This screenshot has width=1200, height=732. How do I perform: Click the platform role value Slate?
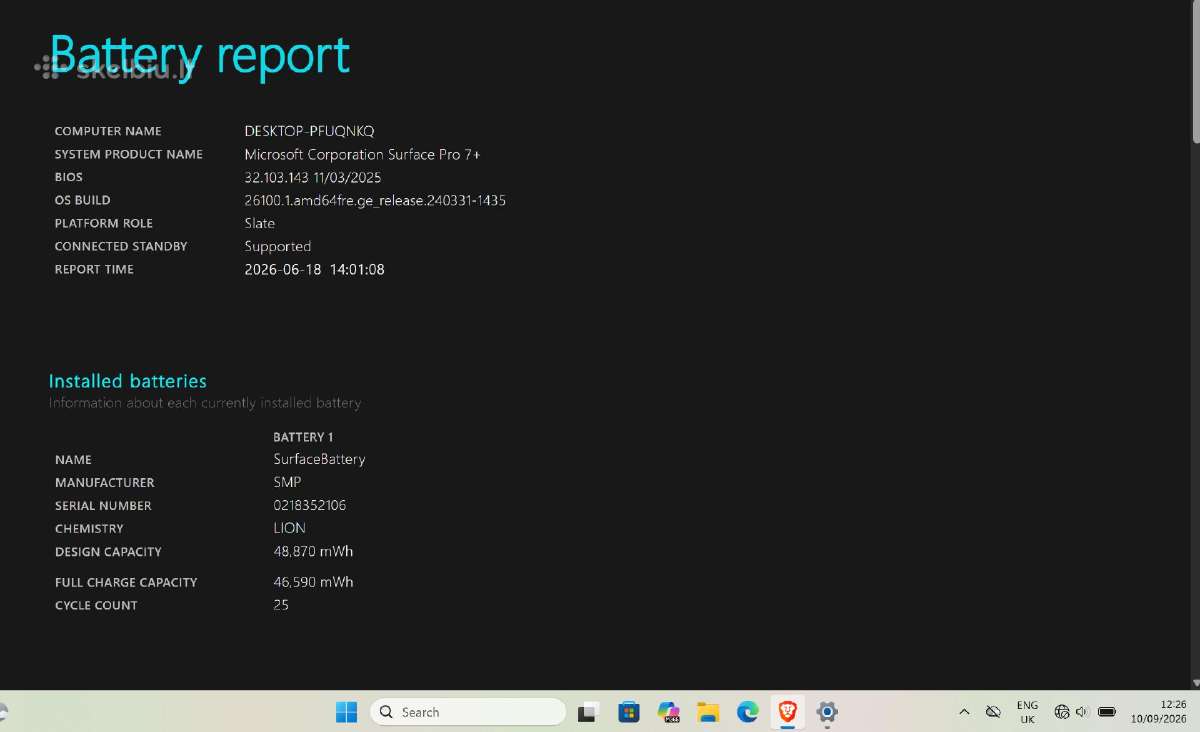[x=259, y=223]
